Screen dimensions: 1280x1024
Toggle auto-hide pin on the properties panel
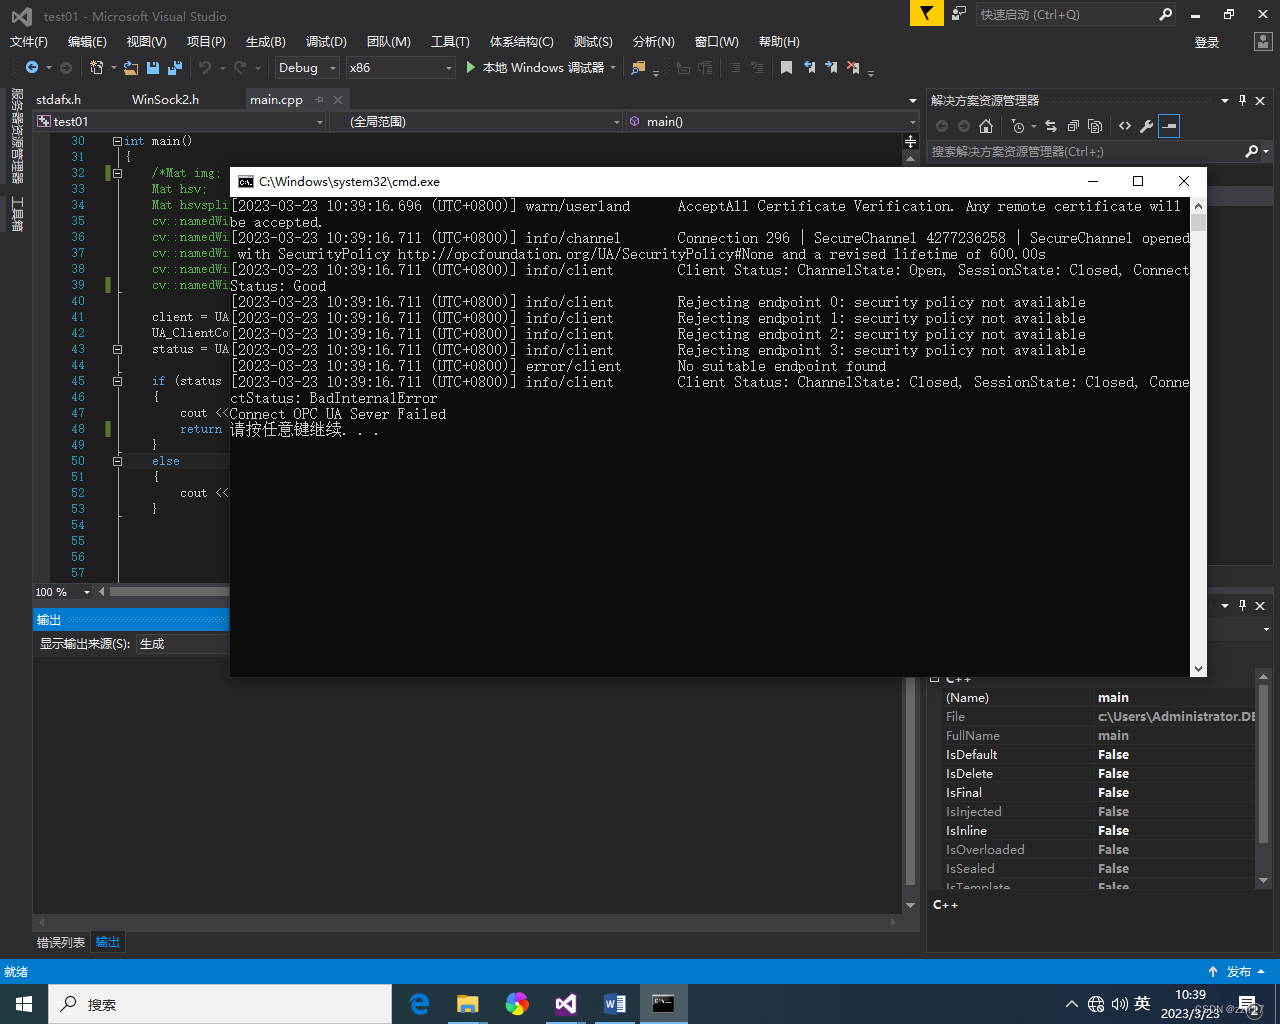[x=1242, y=605]
